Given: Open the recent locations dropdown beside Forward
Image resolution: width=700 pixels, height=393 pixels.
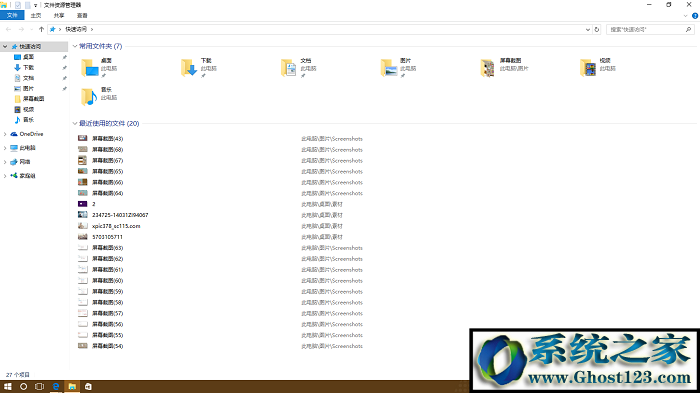Looking at the screenshot, I should (31, 29).
